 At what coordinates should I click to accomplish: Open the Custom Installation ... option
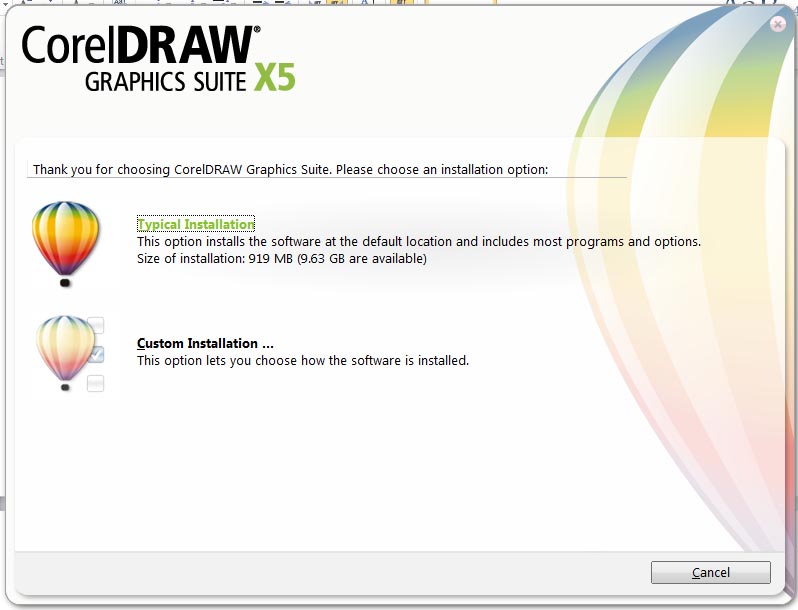point(205,343)
